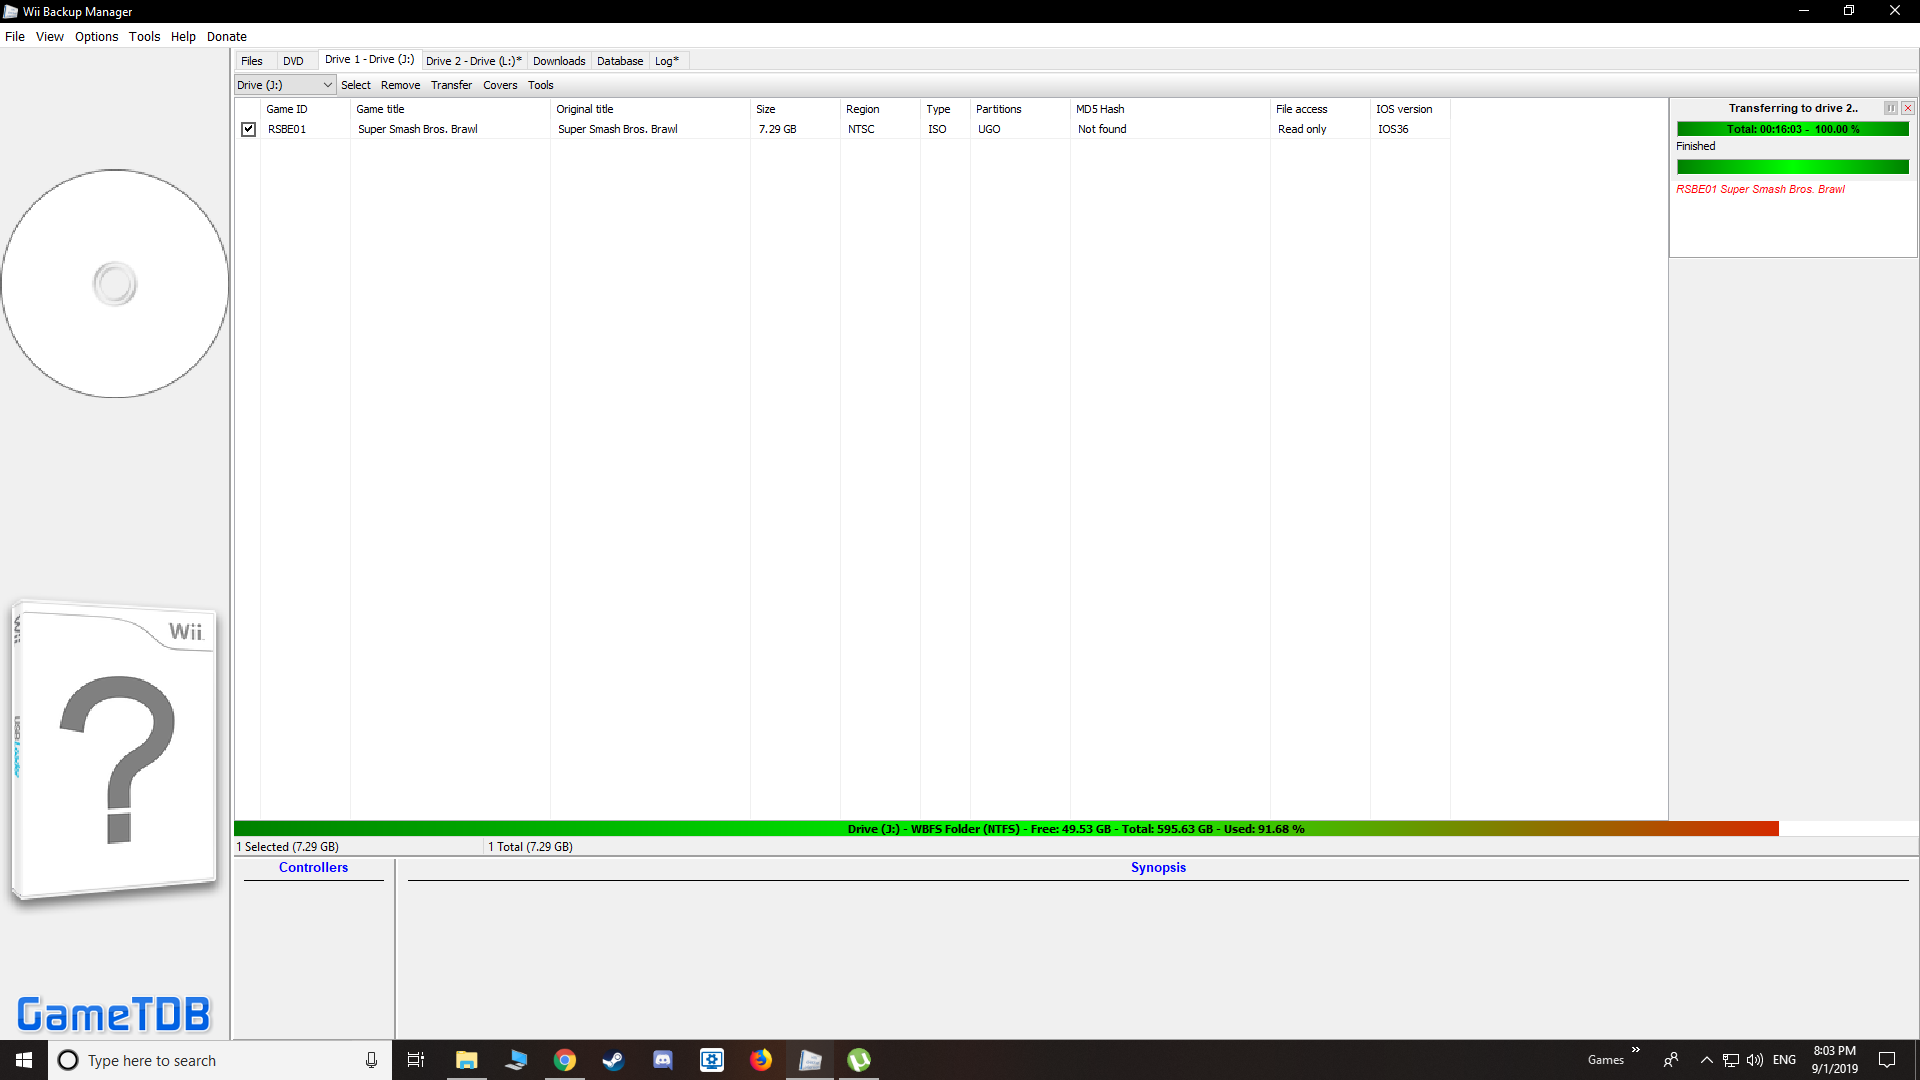The width and height of the screenshot is (1920, 1080).
Task: Click the Total 100.00 % progress bar
Action: click(x=1793, y=129)
